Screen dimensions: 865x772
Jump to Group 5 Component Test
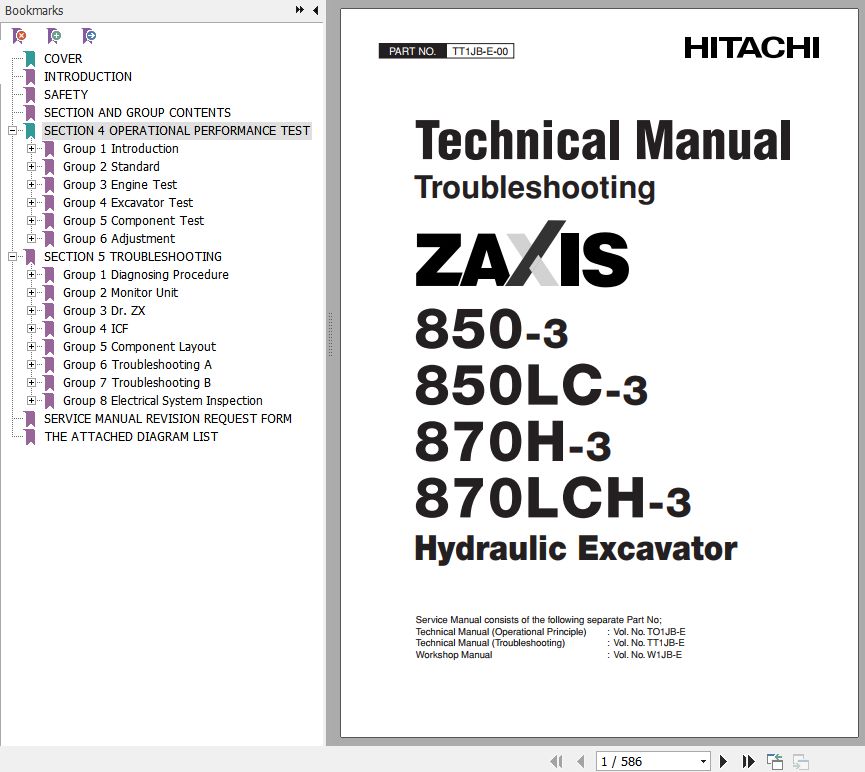click(134, 221)
